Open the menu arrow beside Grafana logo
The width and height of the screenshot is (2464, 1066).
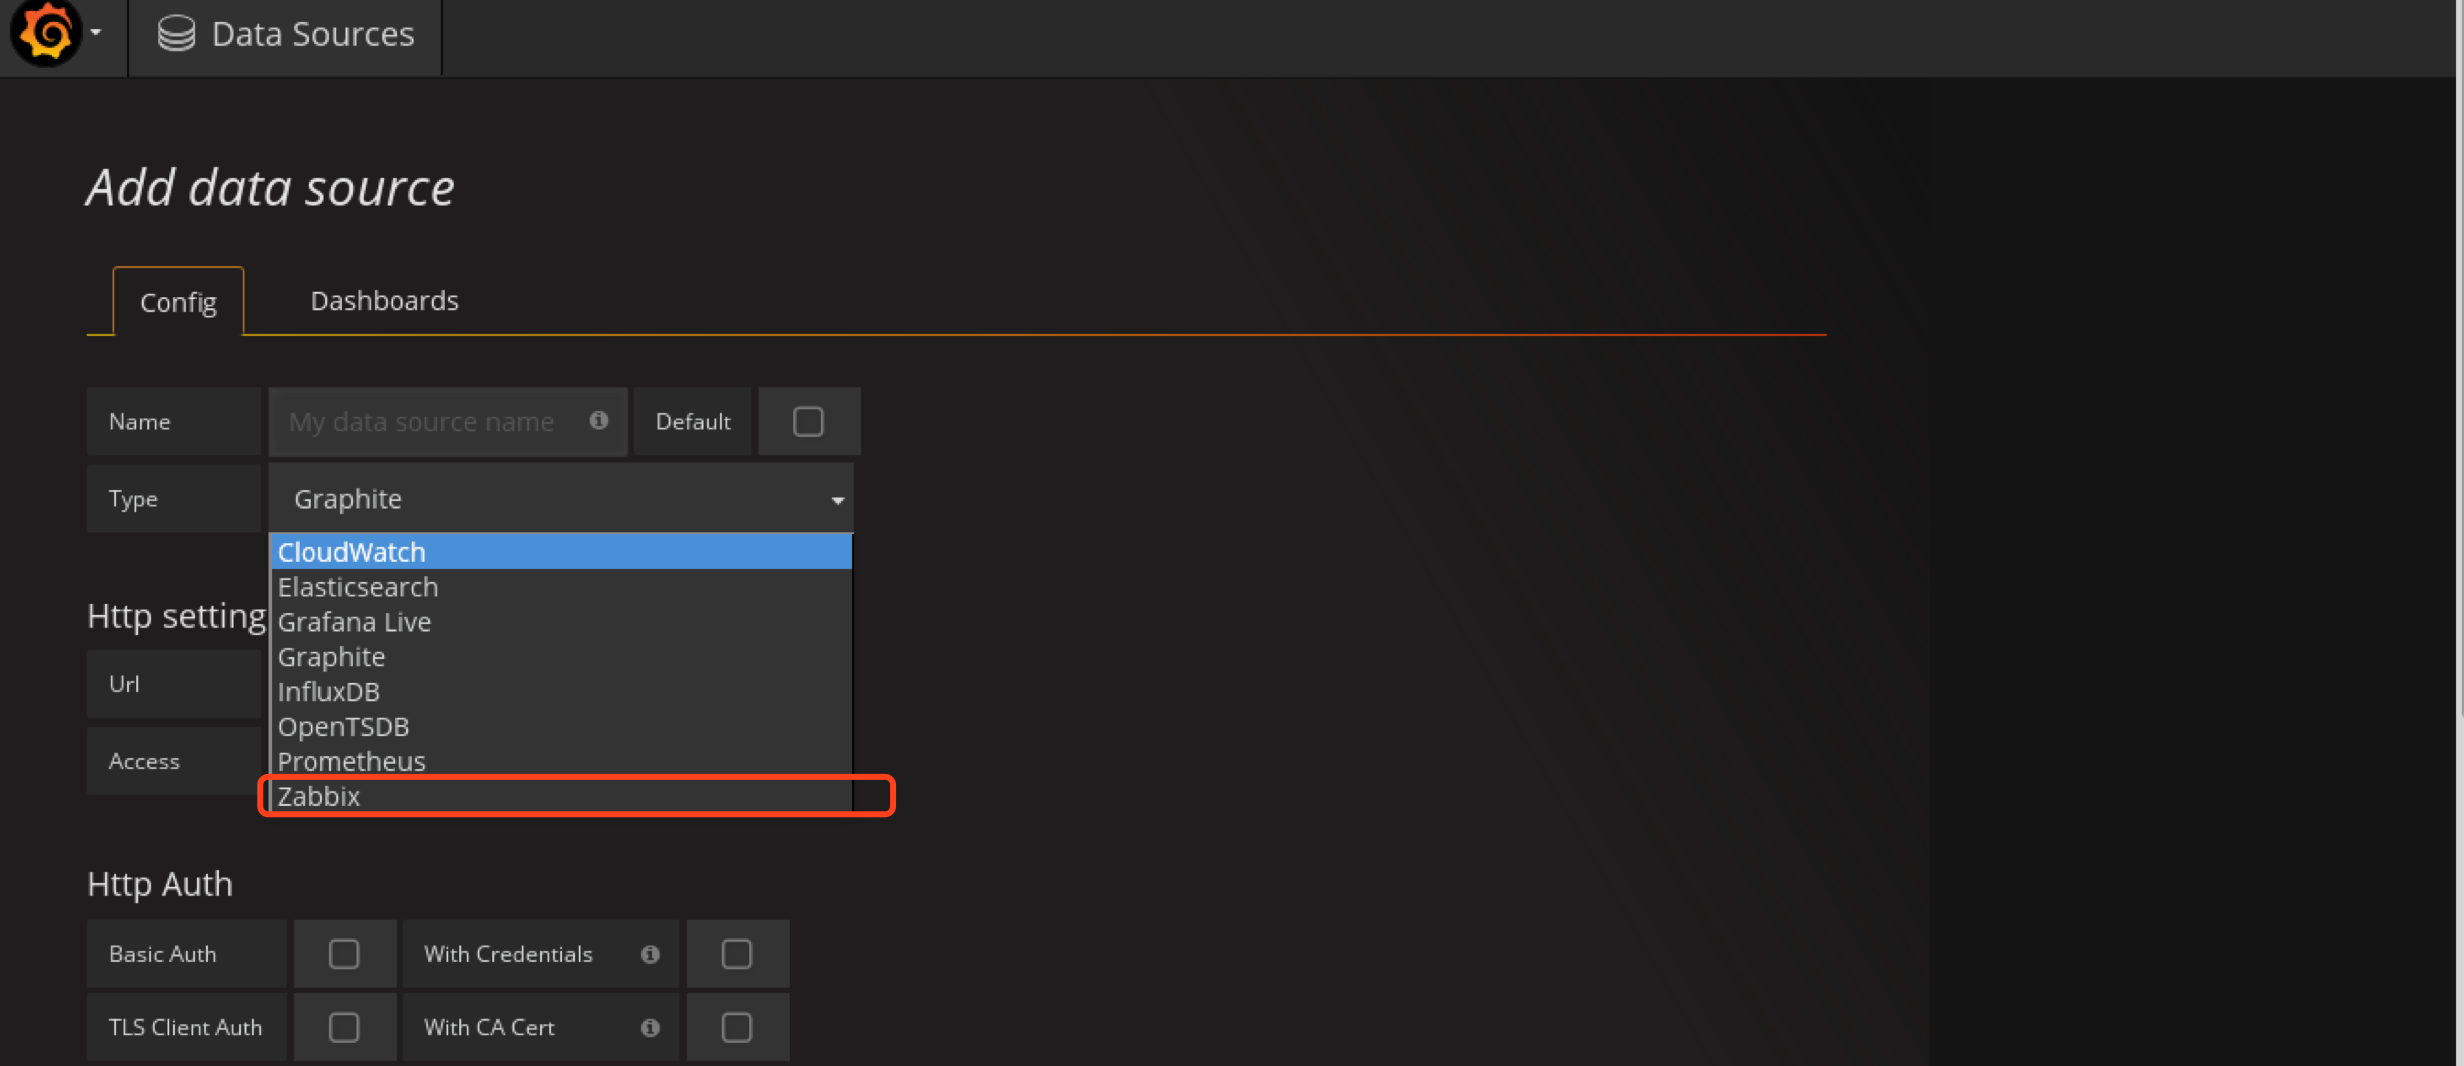(x=96, y=33)
